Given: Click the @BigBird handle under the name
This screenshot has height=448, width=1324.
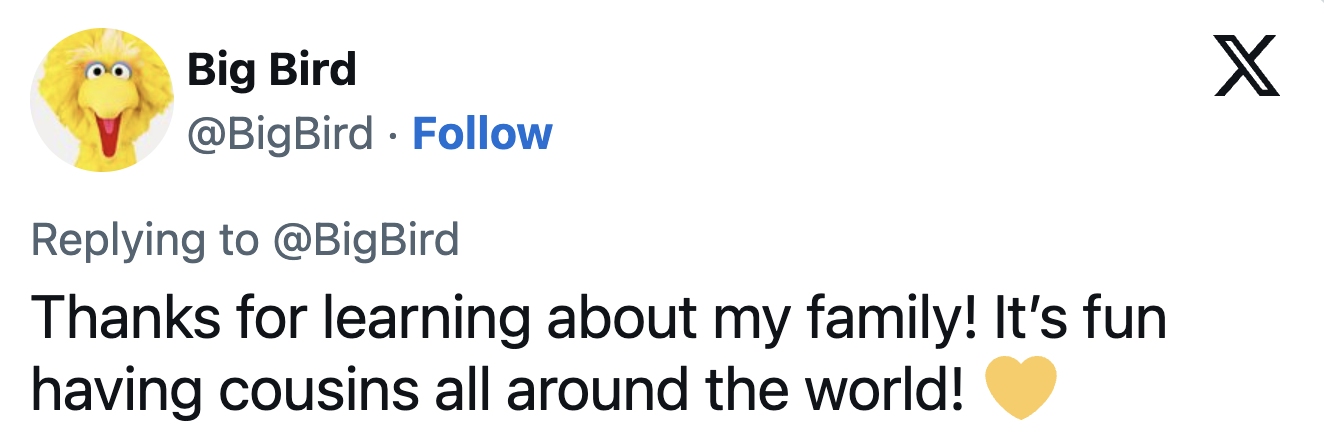Looking at the screenshot, I should [x=280, y=133].
